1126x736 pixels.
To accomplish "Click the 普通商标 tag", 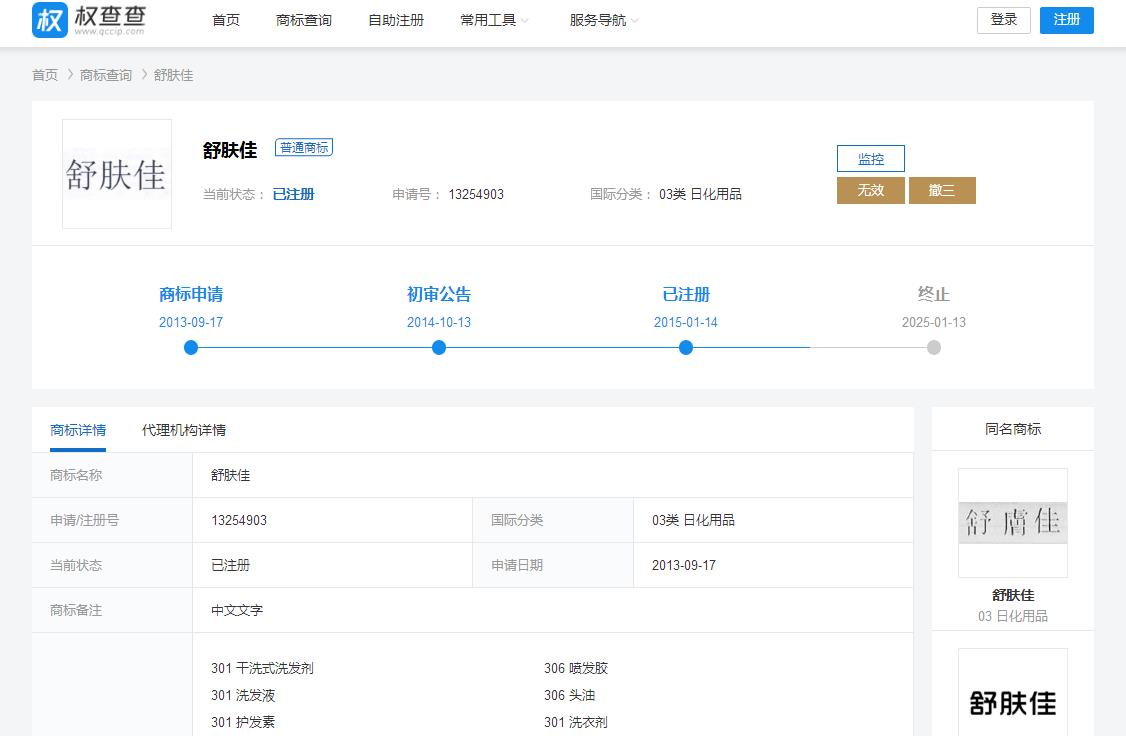I will click(x=304, y=147).
